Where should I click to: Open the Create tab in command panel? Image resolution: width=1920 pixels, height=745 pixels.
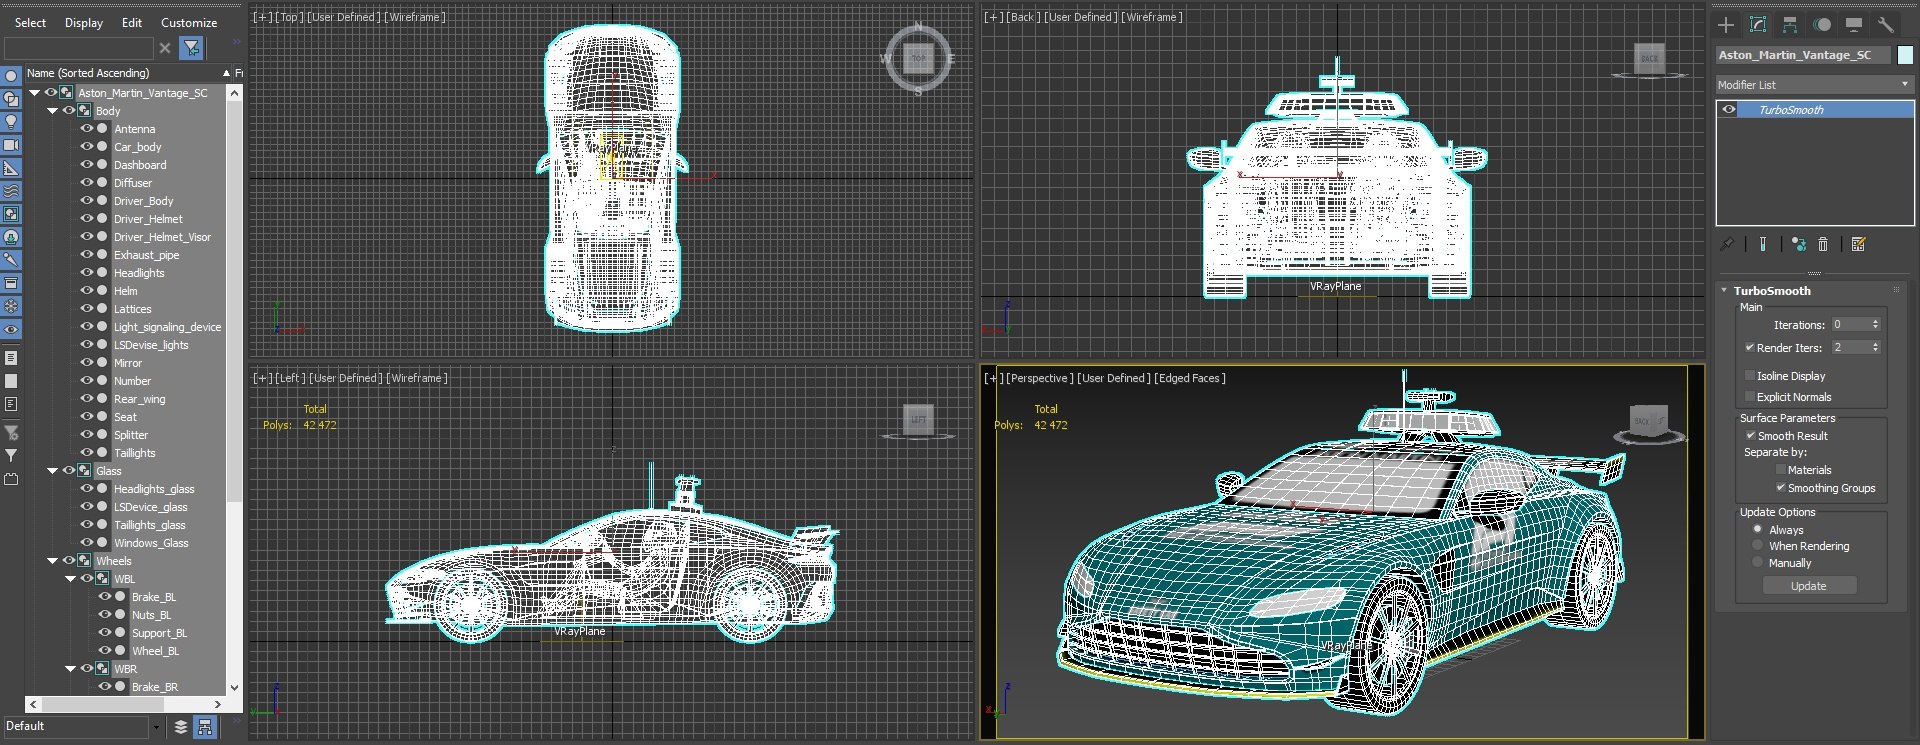pyautogui.click(x=1726, y=25)
